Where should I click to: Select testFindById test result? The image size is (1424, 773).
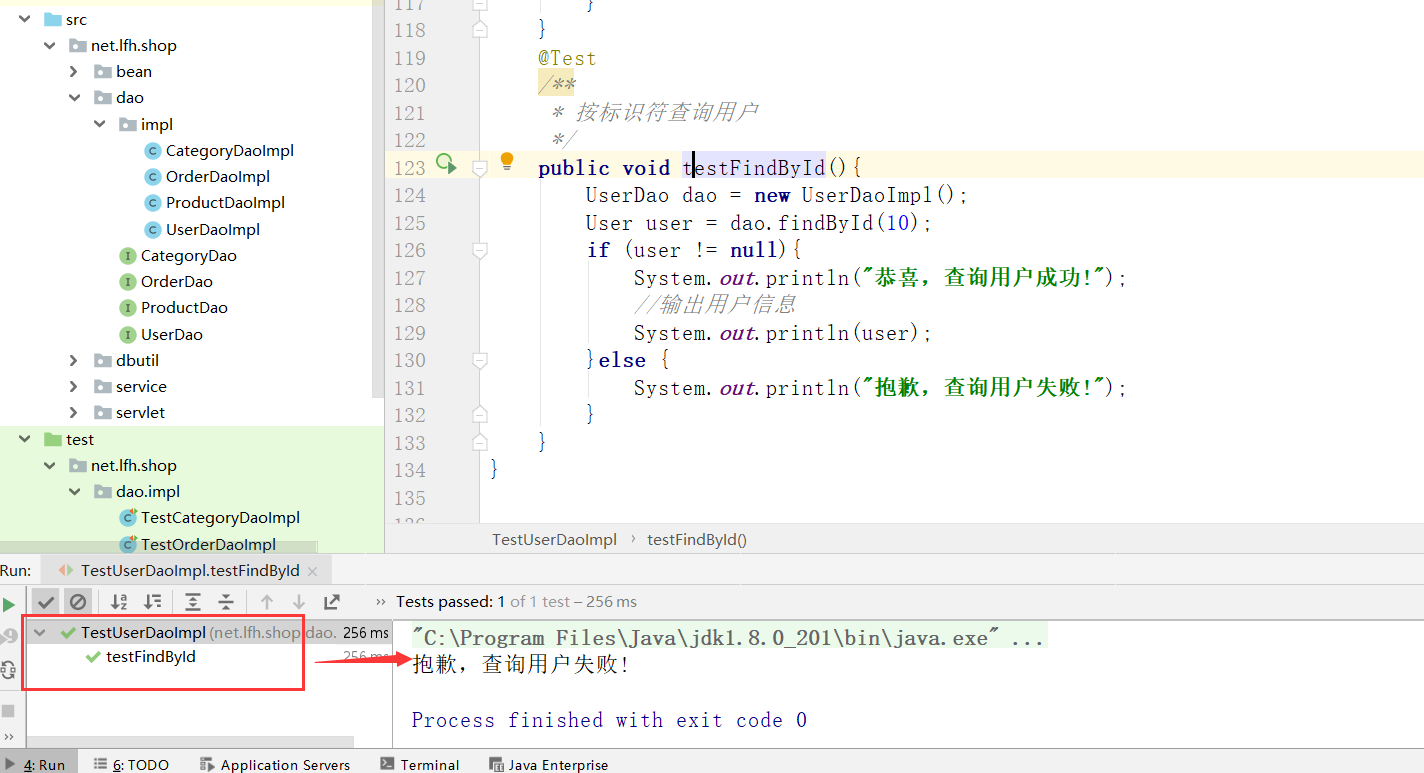pos(151,657)
